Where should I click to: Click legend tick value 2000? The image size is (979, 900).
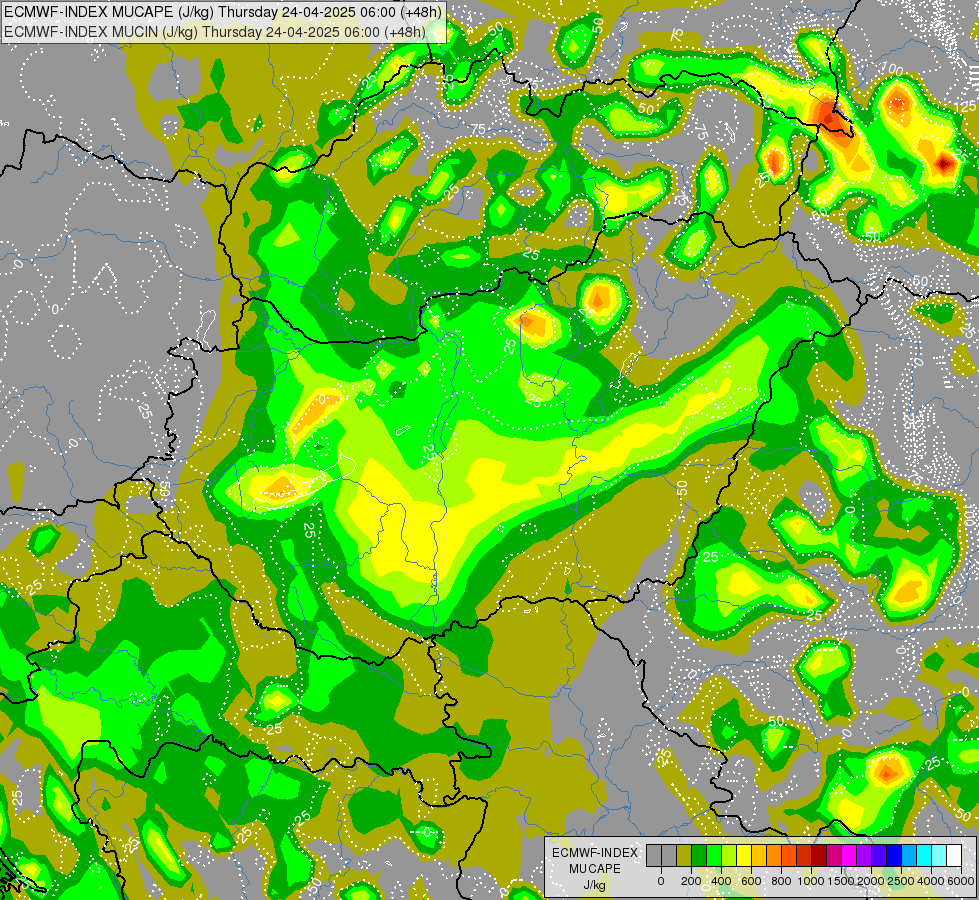point(872,881)
